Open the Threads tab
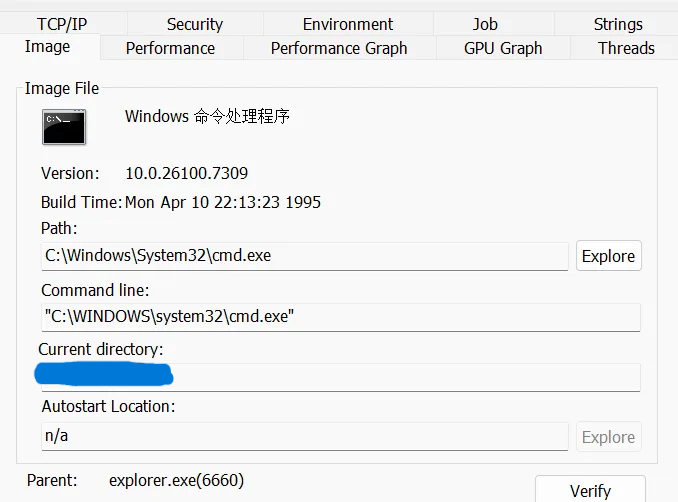 (626, 48)
